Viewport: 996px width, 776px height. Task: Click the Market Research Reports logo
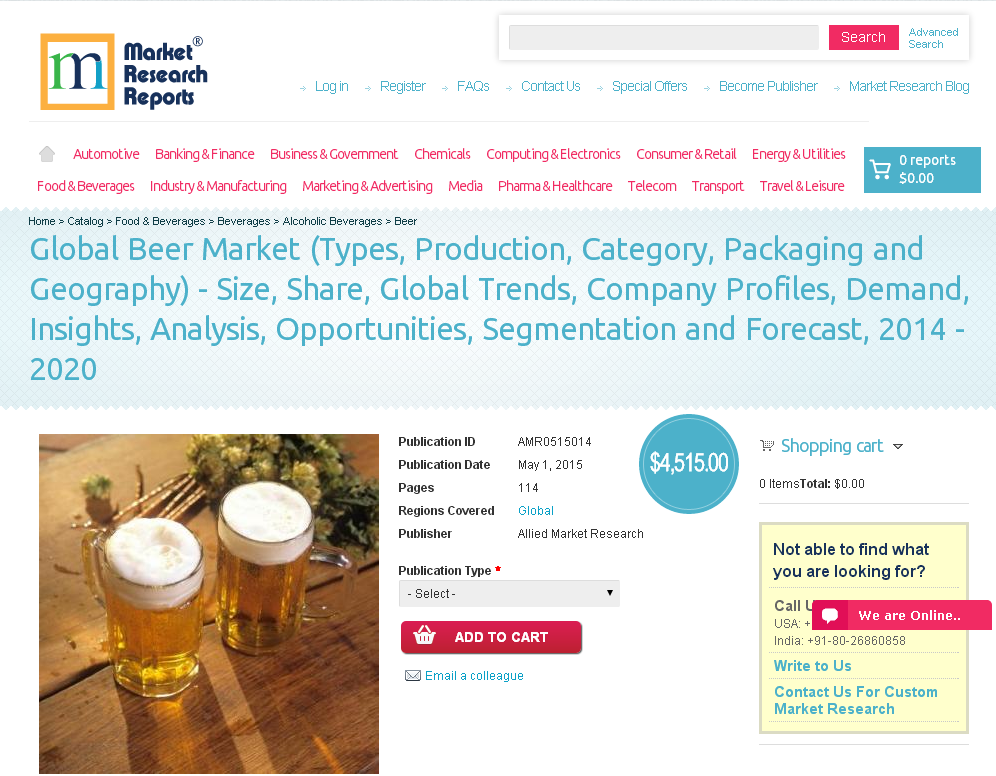click(x=122, y=71)
